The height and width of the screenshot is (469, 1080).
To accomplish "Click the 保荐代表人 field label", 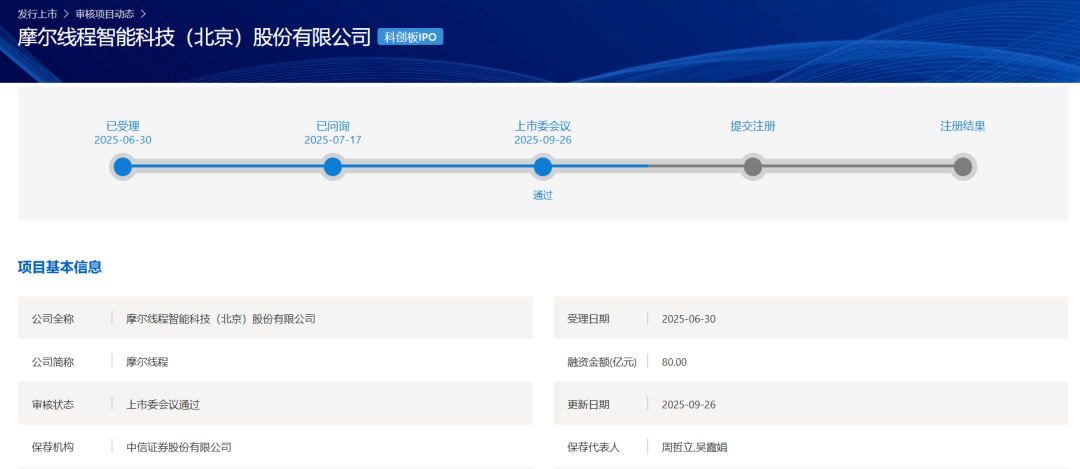I will (594, 447).
